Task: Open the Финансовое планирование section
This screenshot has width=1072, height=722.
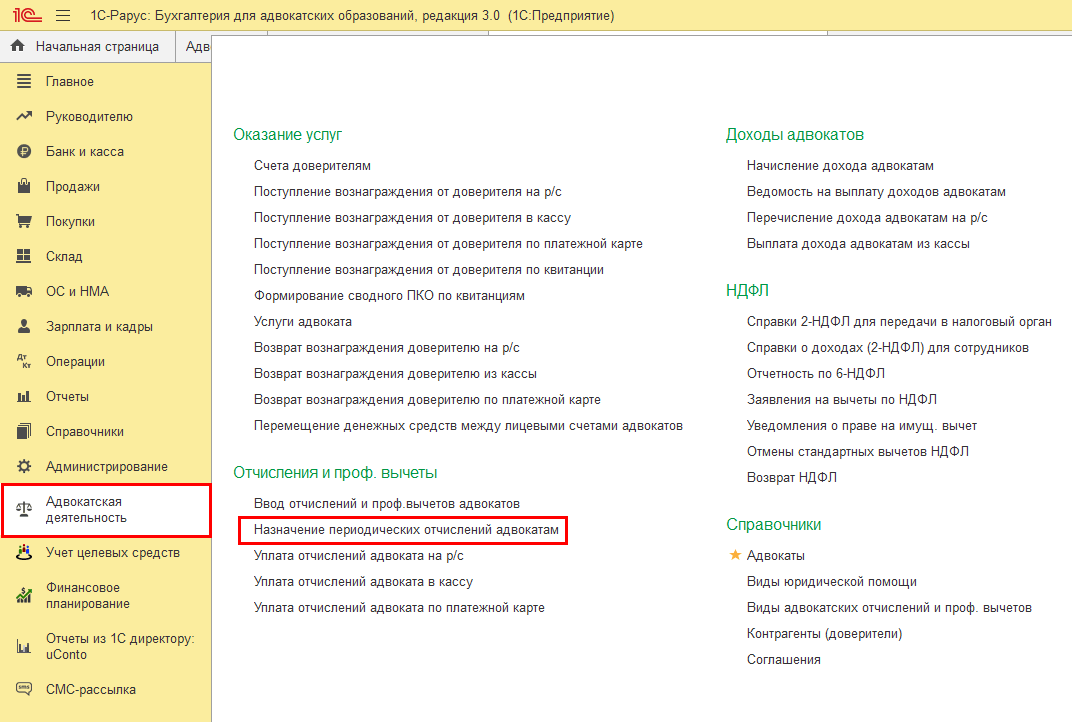Action: click(x=88, y=595)
